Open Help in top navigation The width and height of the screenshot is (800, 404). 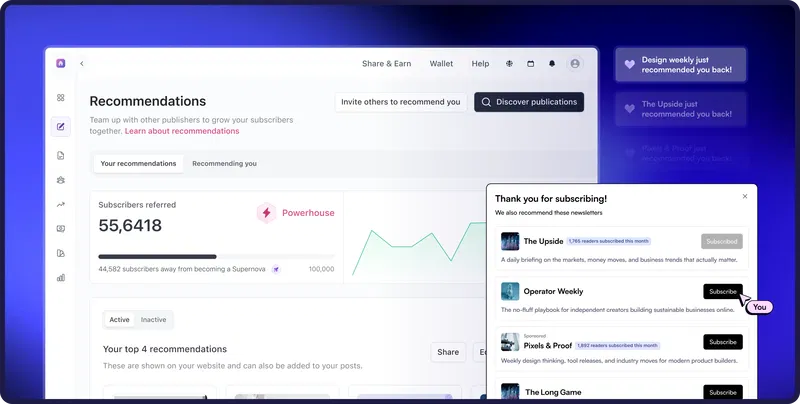click(x=480, y=64)
